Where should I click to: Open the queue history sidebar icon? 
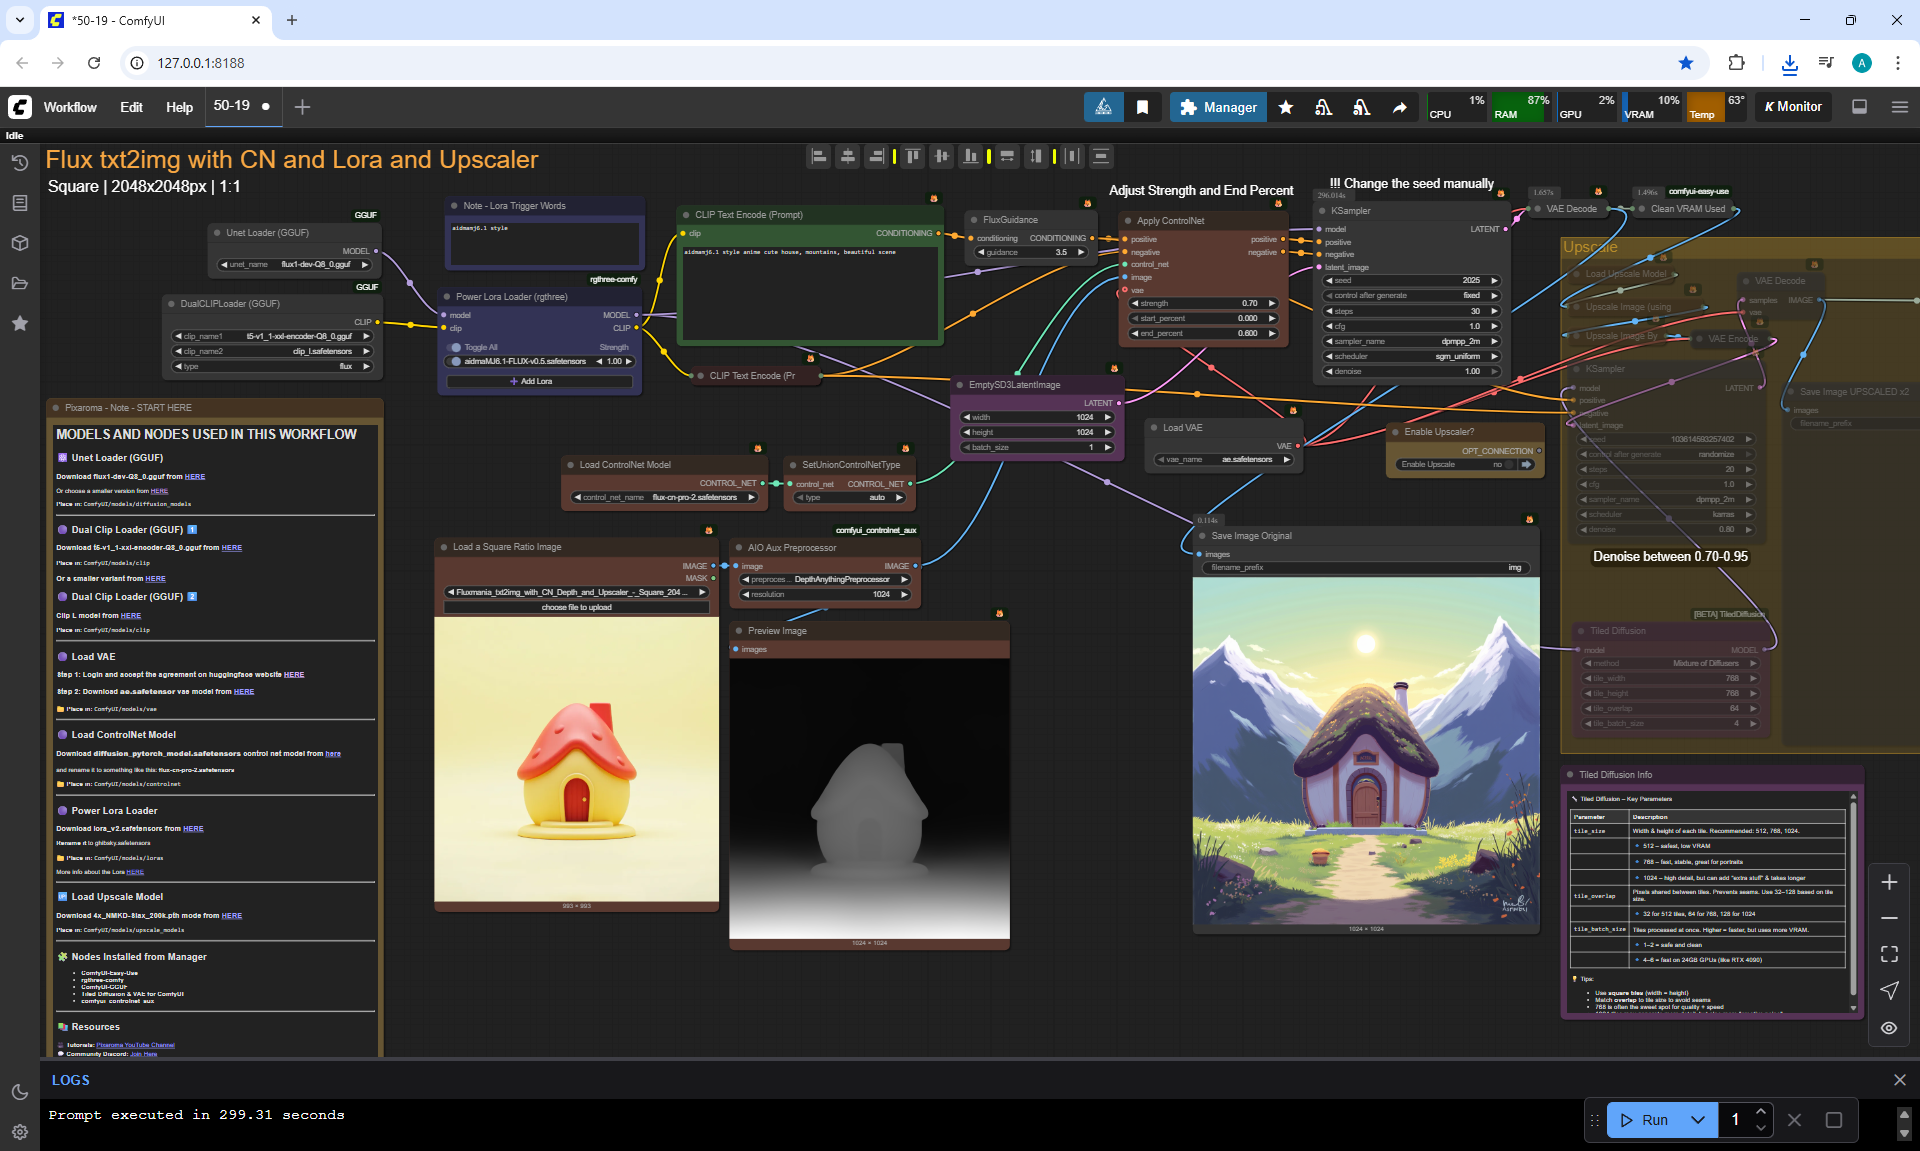tap(20, 163)
